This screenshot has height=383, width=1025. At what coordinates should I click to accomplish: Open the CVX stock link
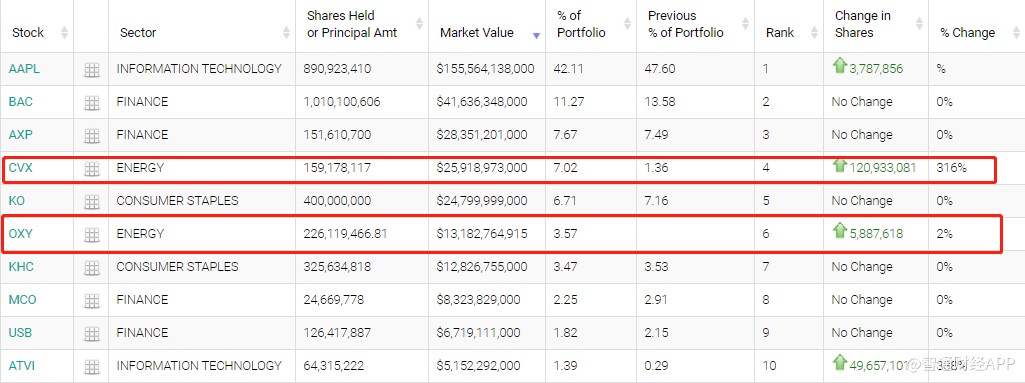click(x=20, y=168)
